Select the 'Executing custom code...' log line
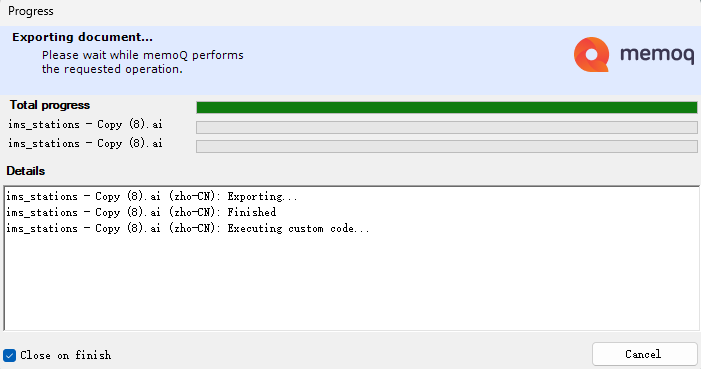This screenshot has width=701, height=369. click(x=188, y=228)
